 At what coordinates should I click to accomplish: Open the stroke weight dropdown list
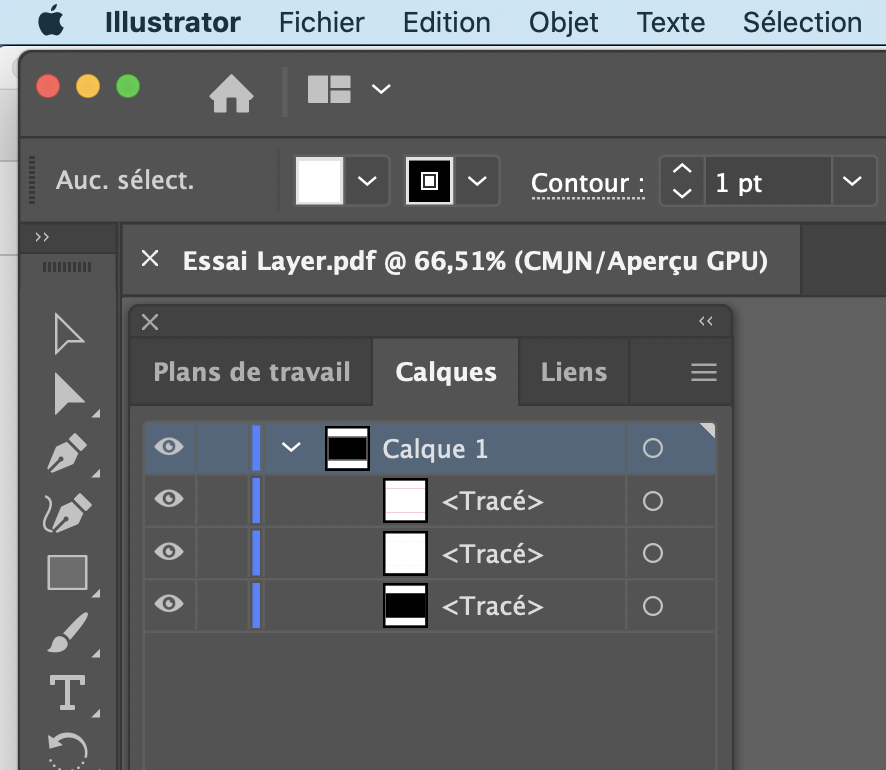tap(853, 181)
